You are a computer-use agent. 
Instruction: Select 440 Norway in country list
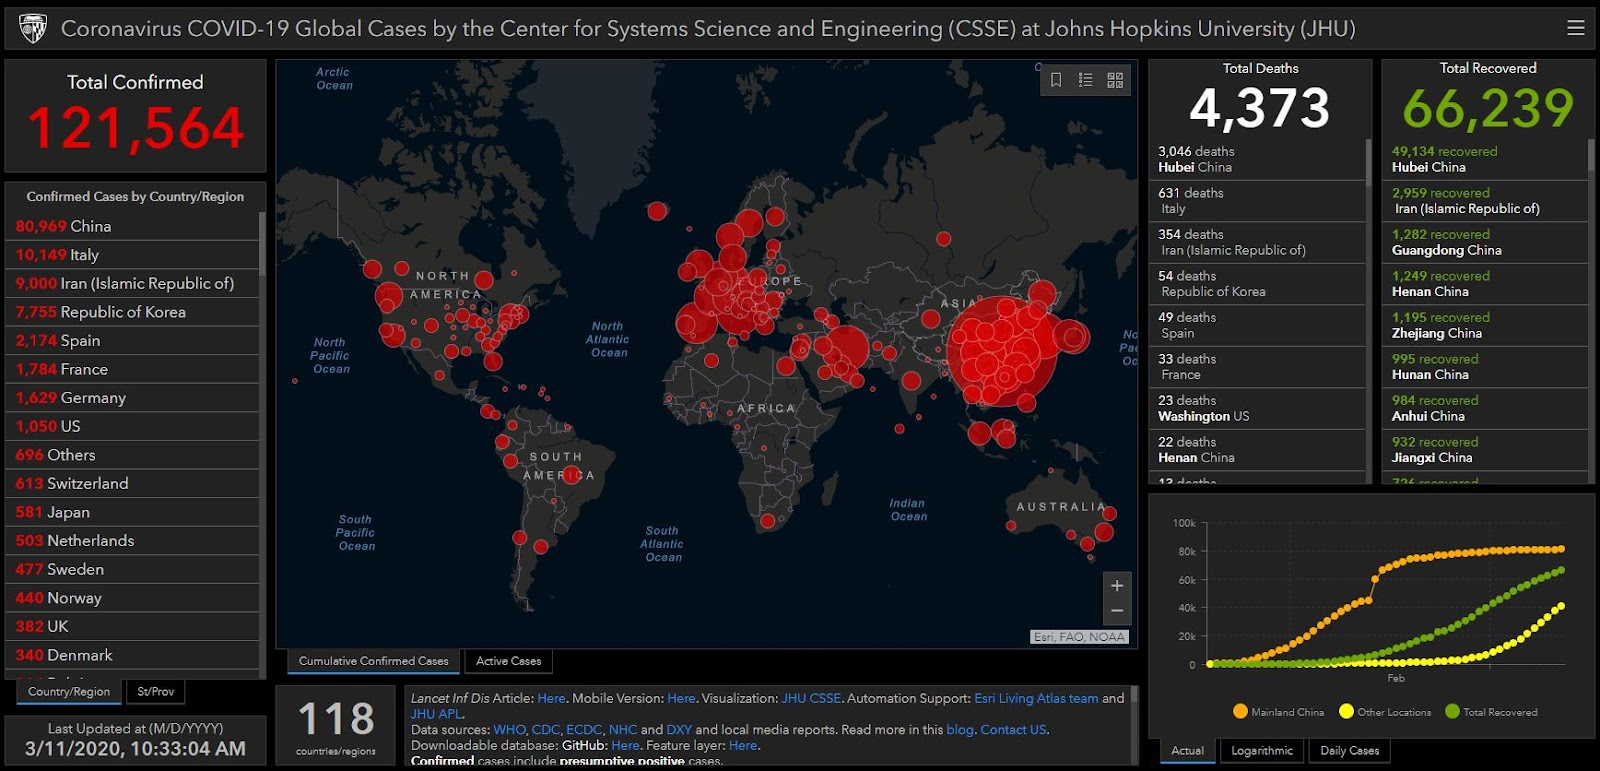click(132, 598)
